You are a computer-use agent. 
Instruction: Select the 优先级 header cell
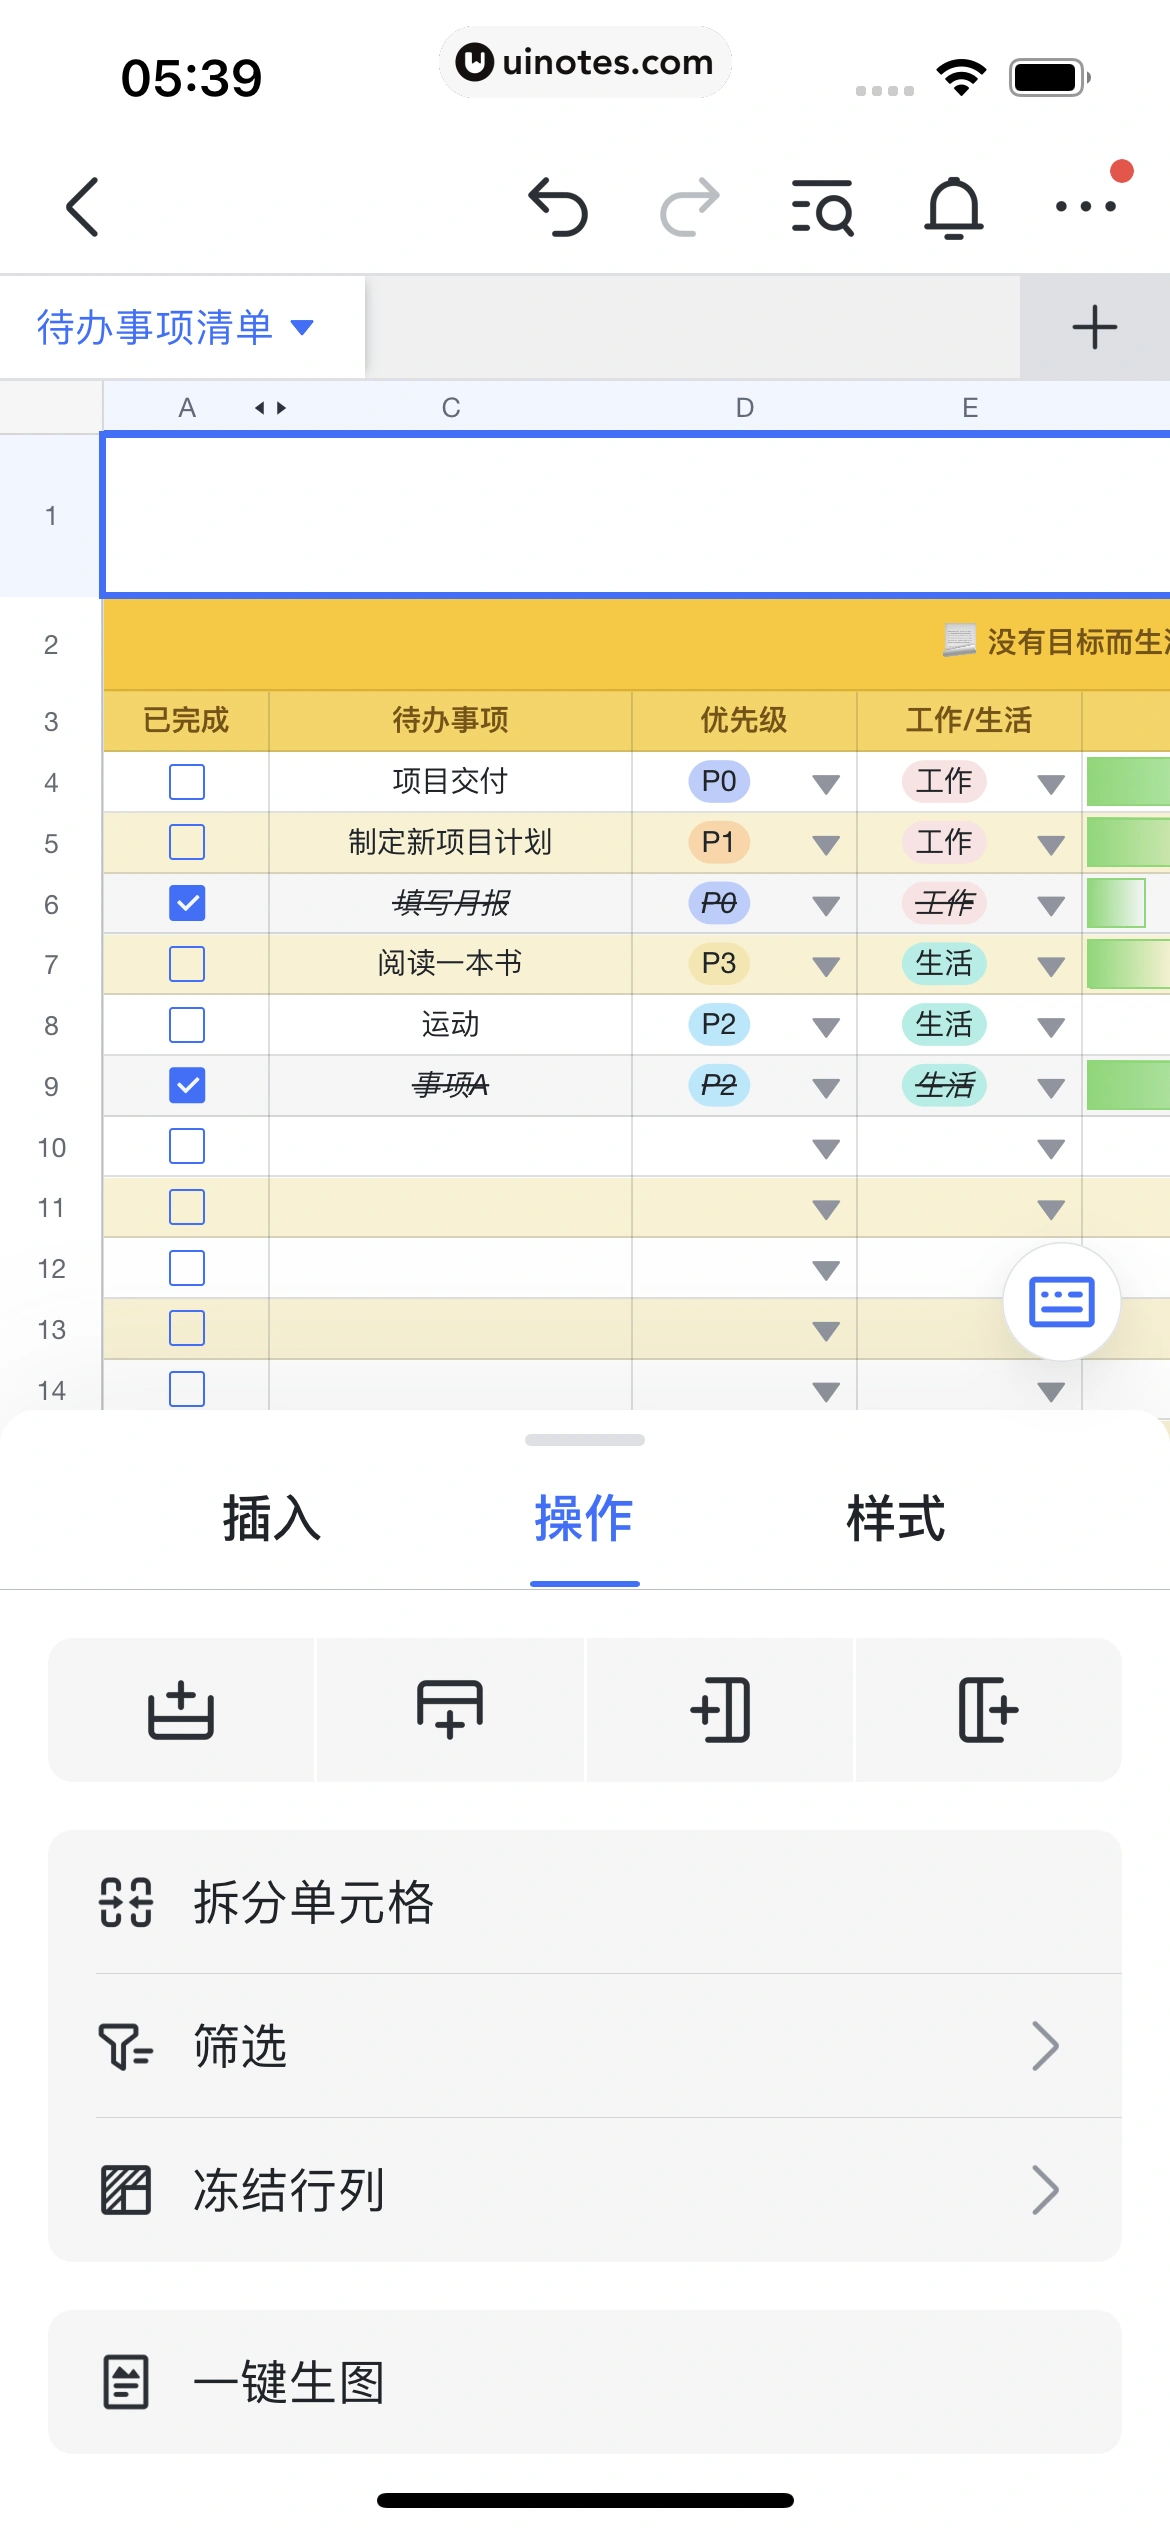[x=744, y=720]
